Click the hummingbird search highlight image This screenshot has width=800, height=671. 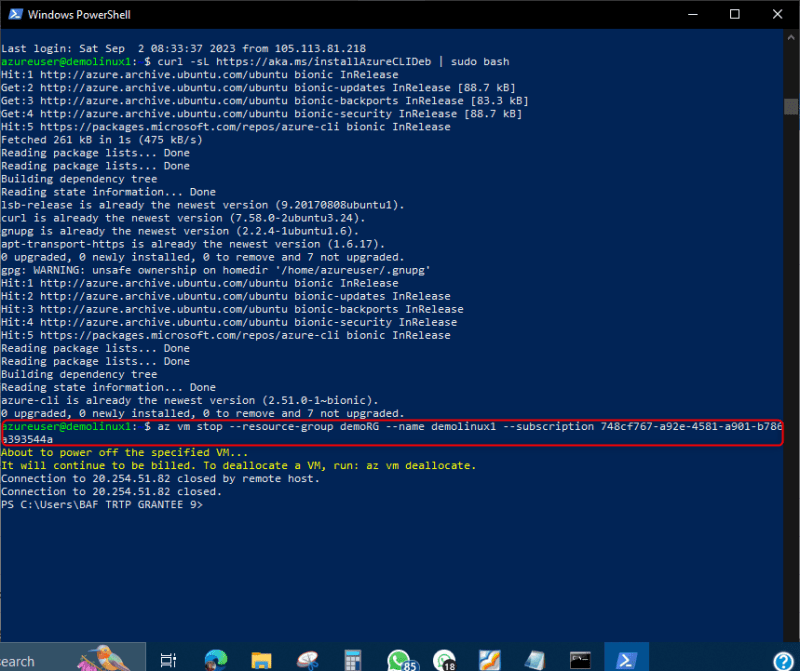tap(105, 658)
